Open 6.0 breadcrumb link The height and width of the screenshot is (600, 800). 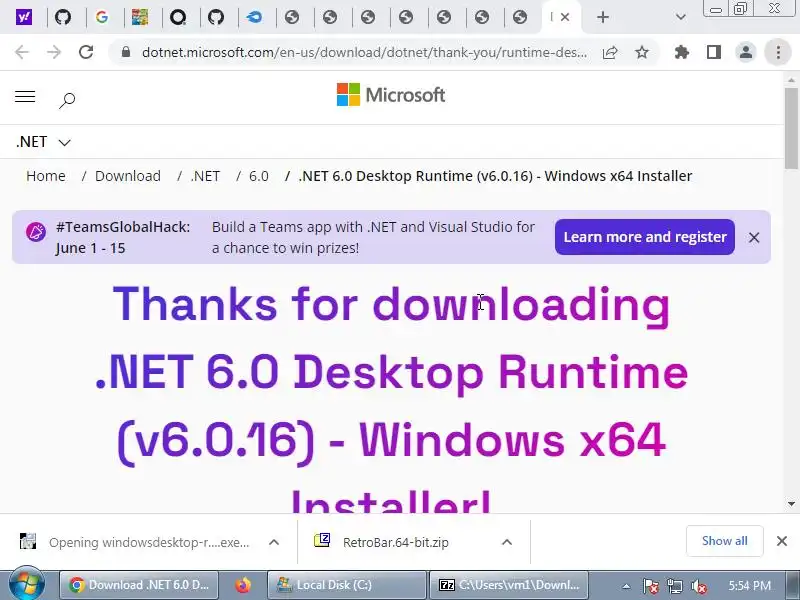[x=259, y=176]
